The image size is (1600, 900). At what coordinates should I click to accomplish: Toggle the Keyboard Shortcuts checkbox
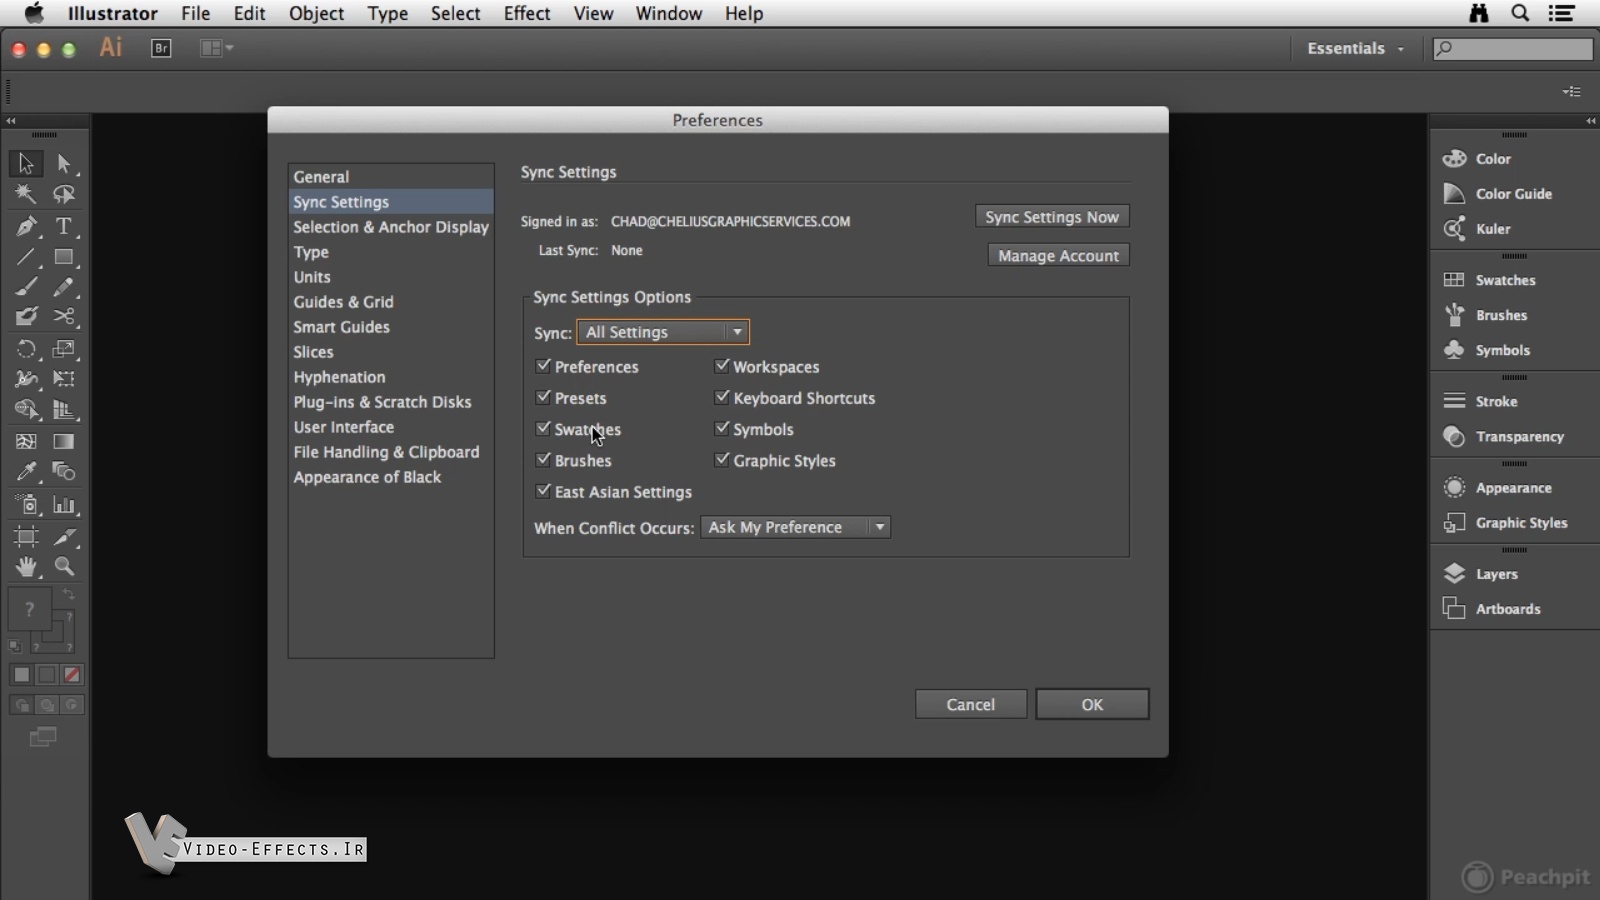coord(722,397)
